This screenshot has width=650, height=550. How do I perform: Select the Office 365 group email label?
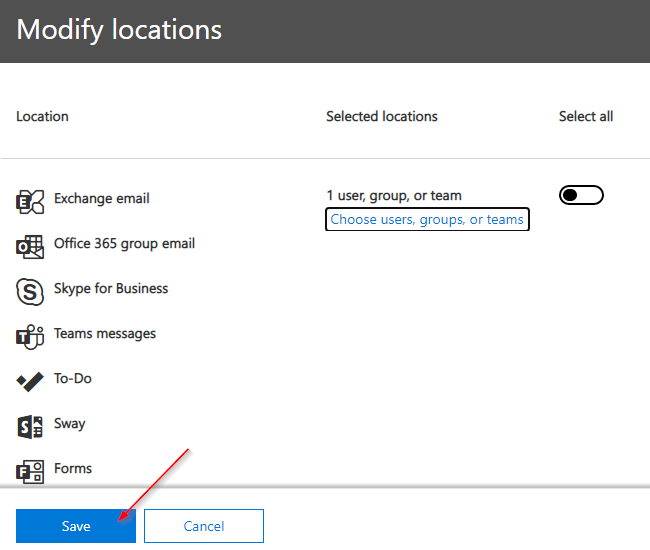click(x=124, y=243)
